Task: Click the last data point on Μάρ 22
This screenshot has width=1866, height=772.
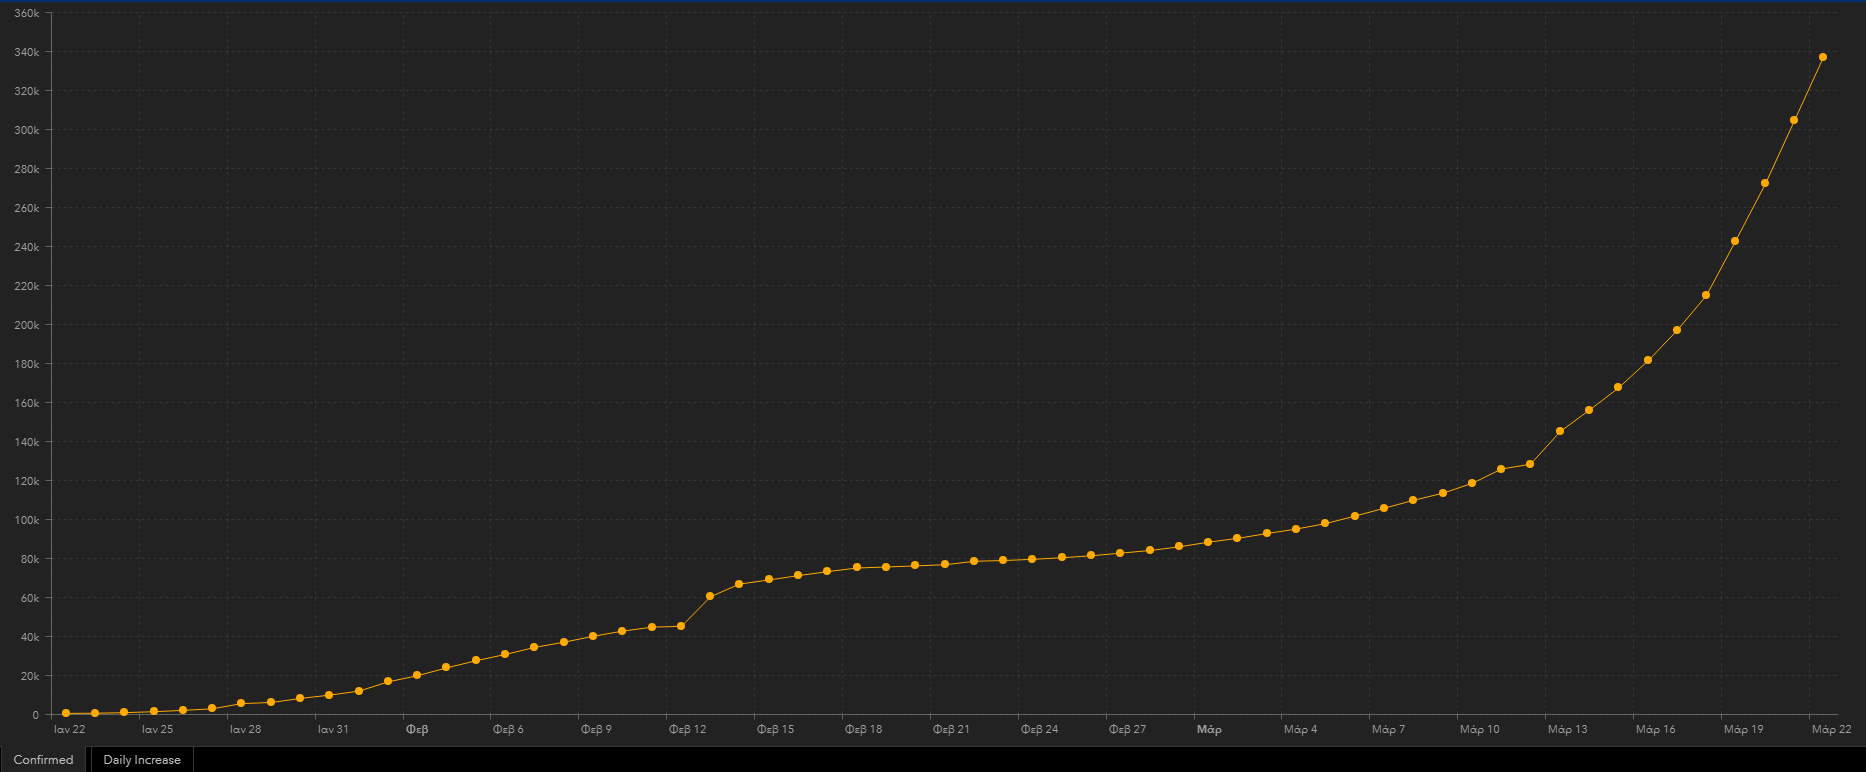Action: pos(1822,57)
